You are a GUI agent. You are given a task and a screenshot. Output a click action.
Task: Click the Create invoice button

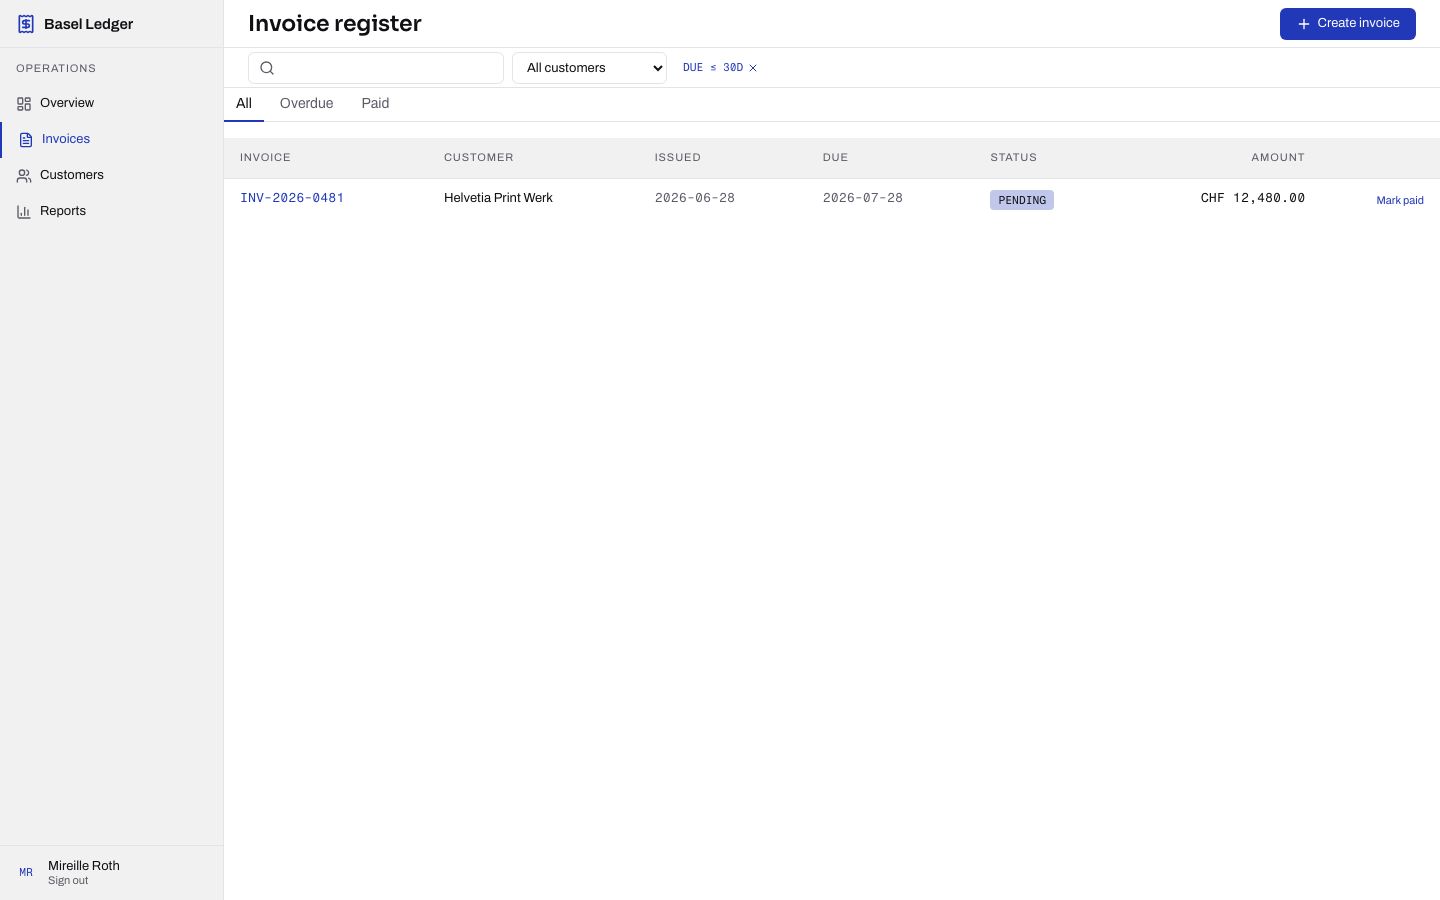coord(1347,24)
